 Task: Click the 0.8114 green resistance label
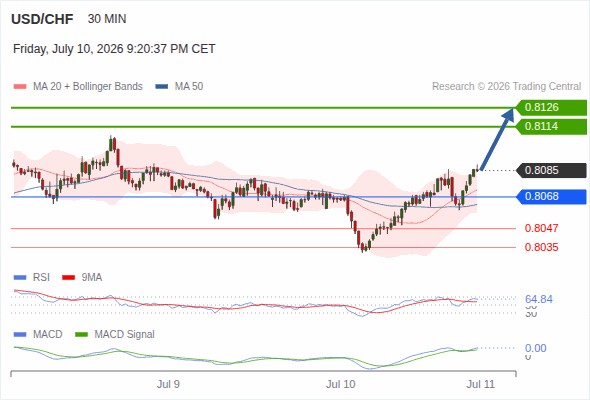(551, 126)
